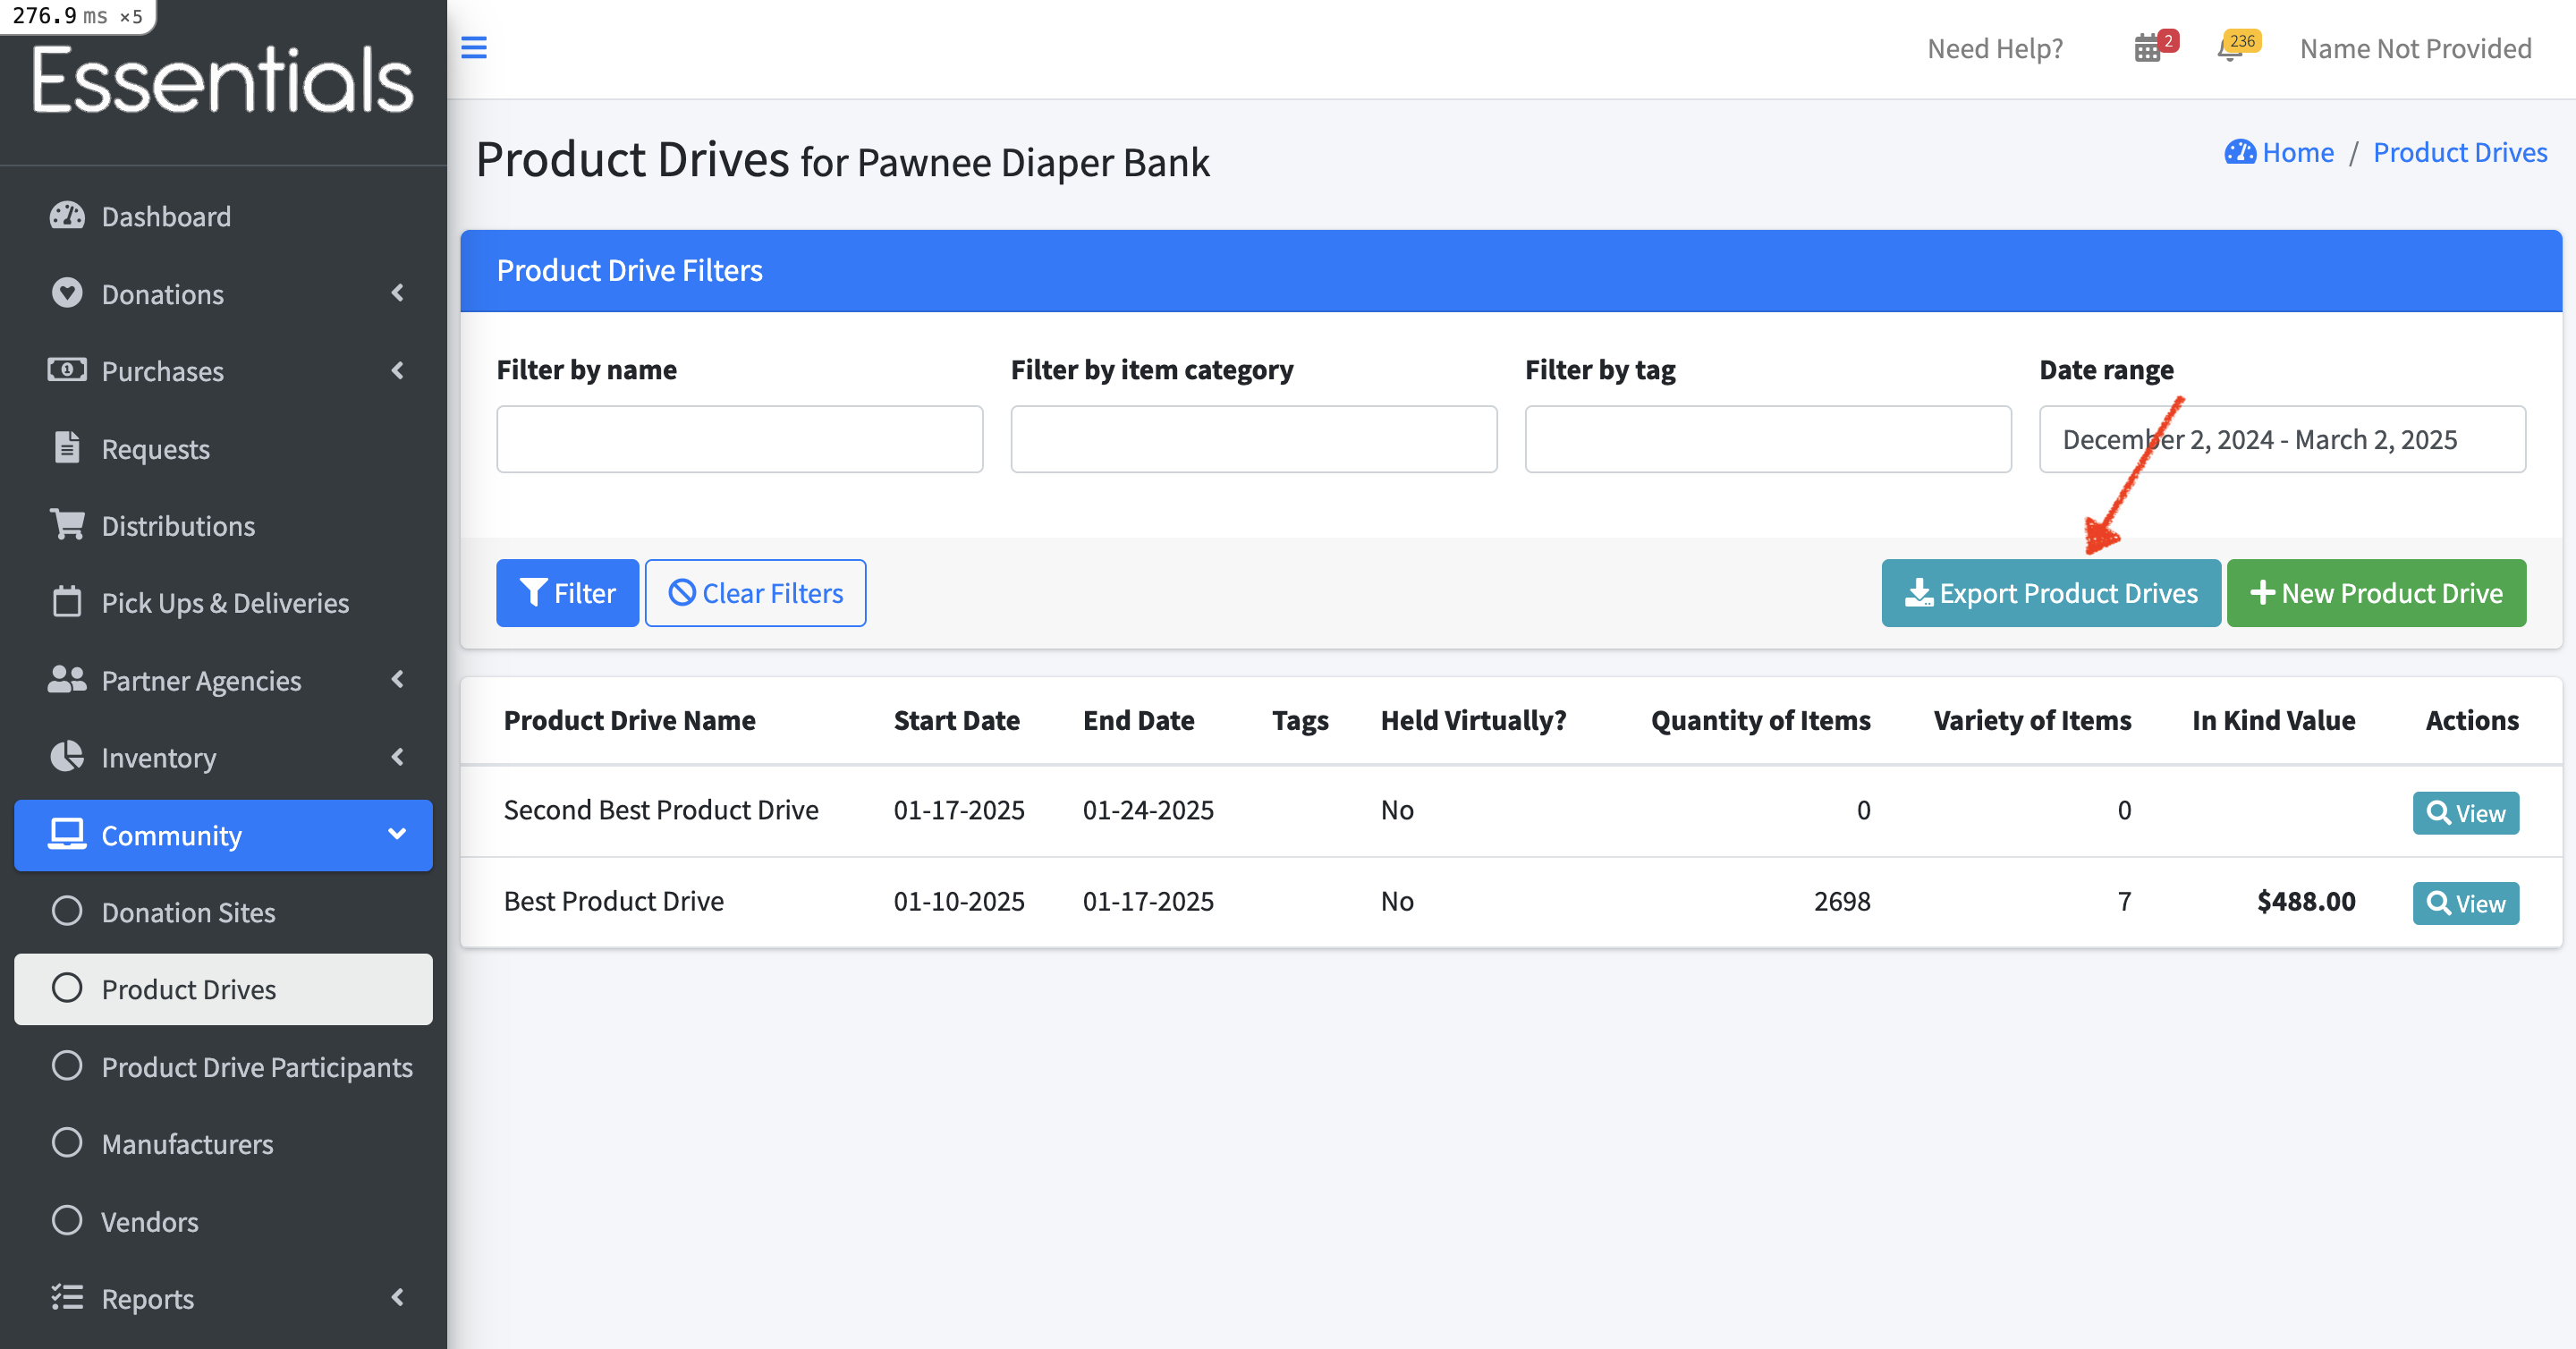Open Pick Ups & Deliveries

[x=223, y=602]
